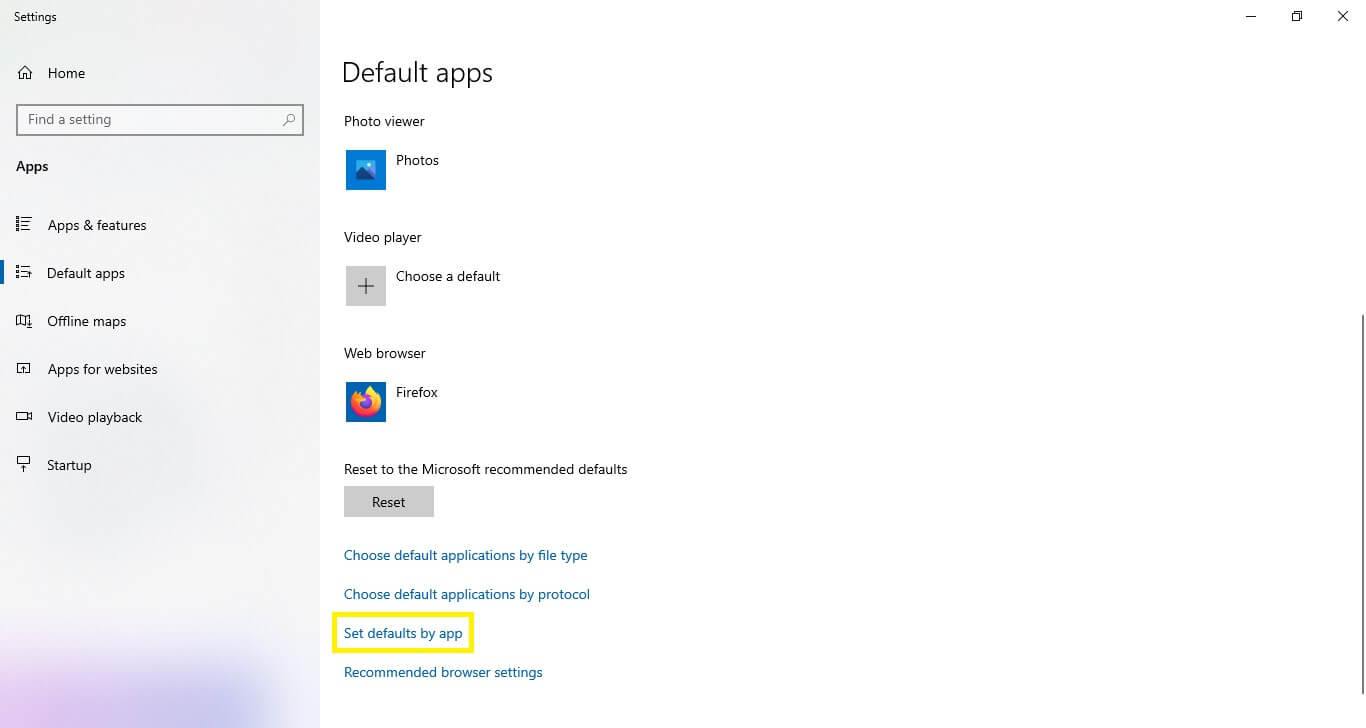Click the Video player label

click(383, 237)
